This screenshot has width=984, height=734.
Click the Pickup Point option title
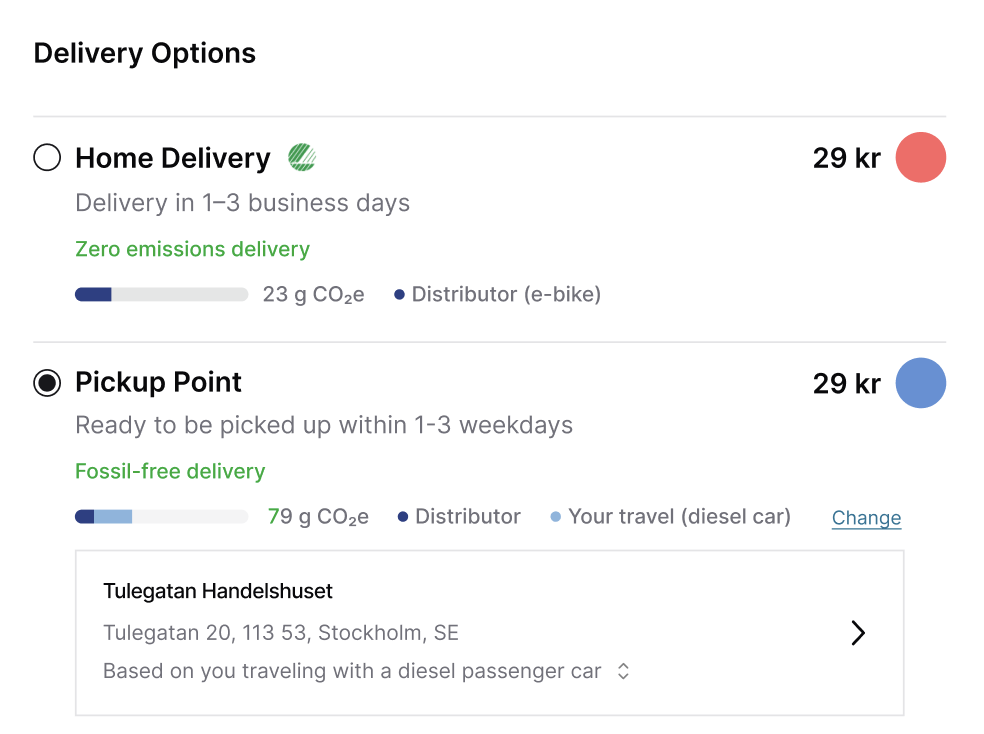click(x=159, y=383)
